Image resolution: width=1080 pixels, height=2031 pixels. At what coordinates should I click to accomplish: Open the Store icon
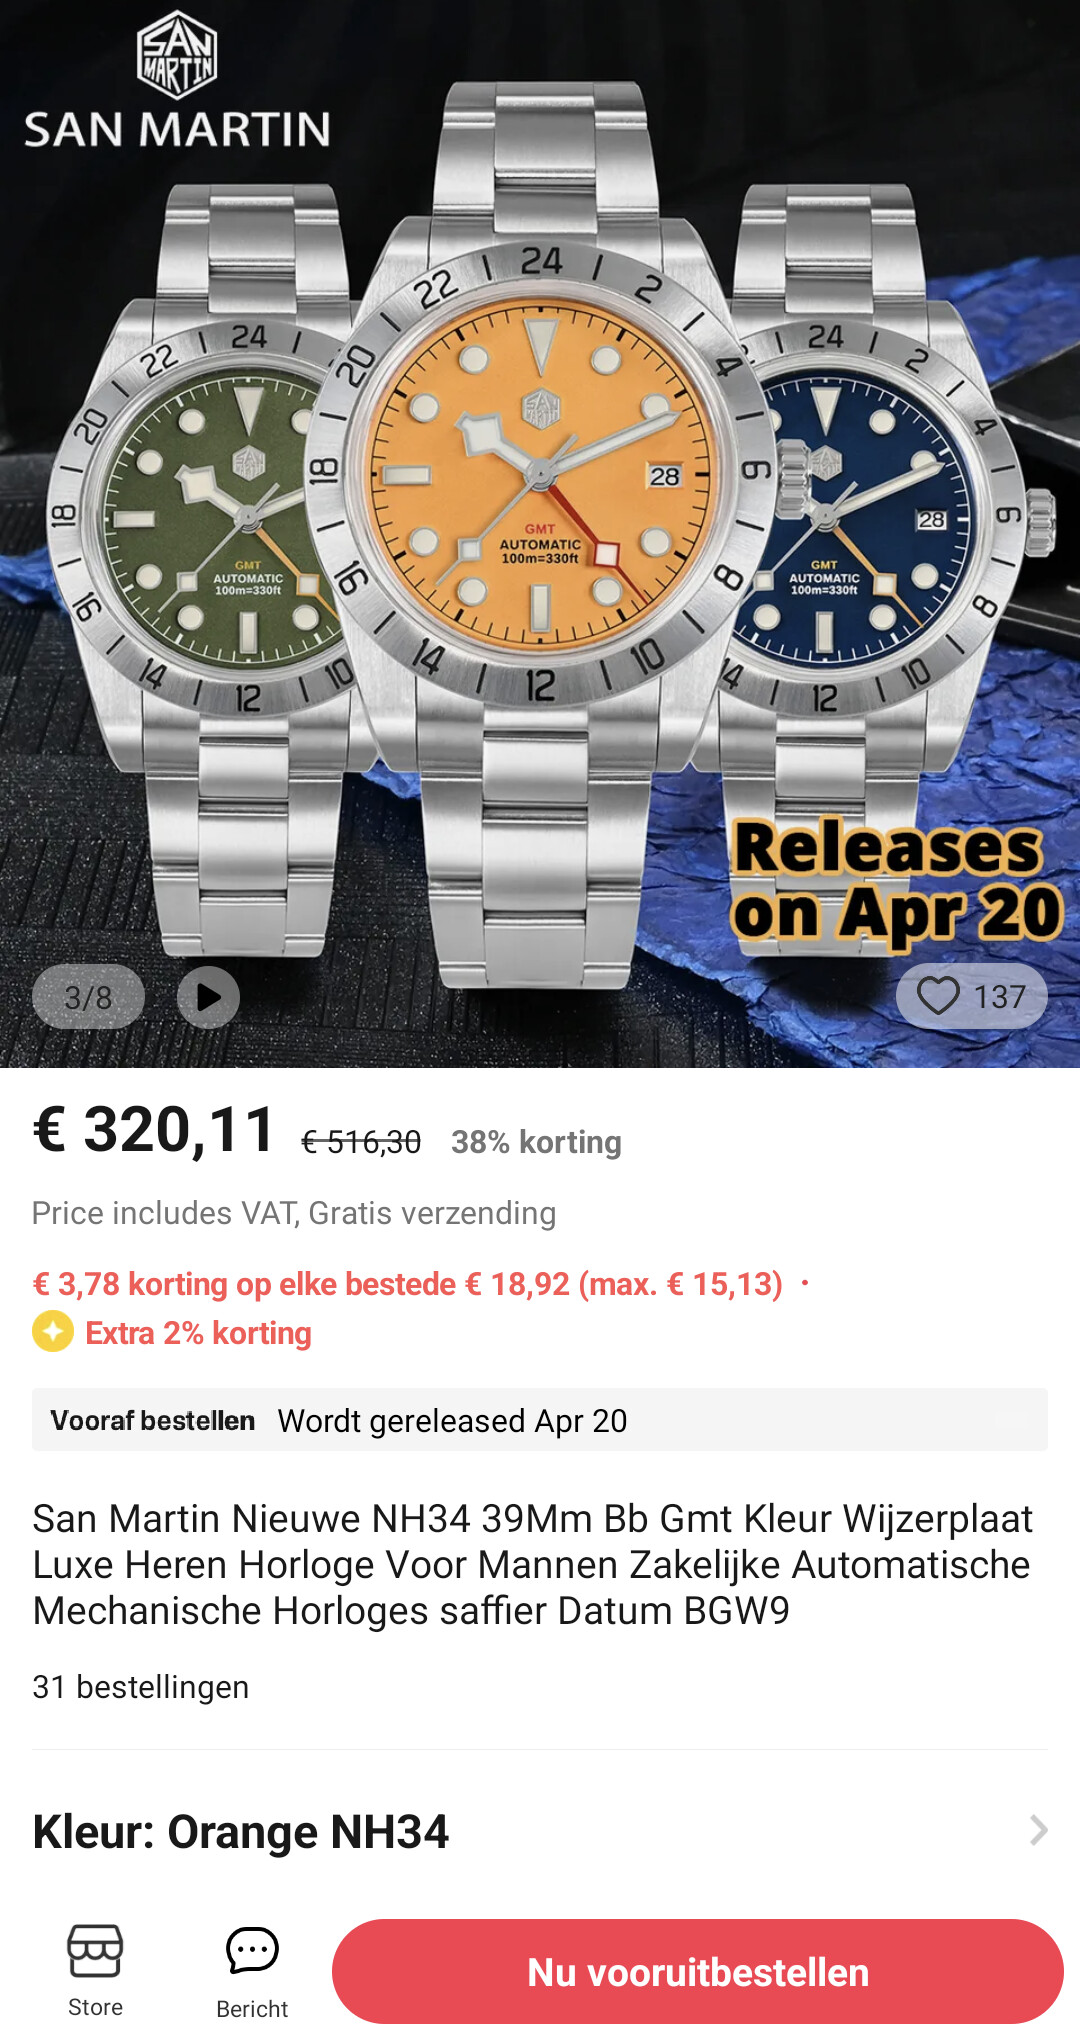pyautogui.click(x=95, y=1951)
